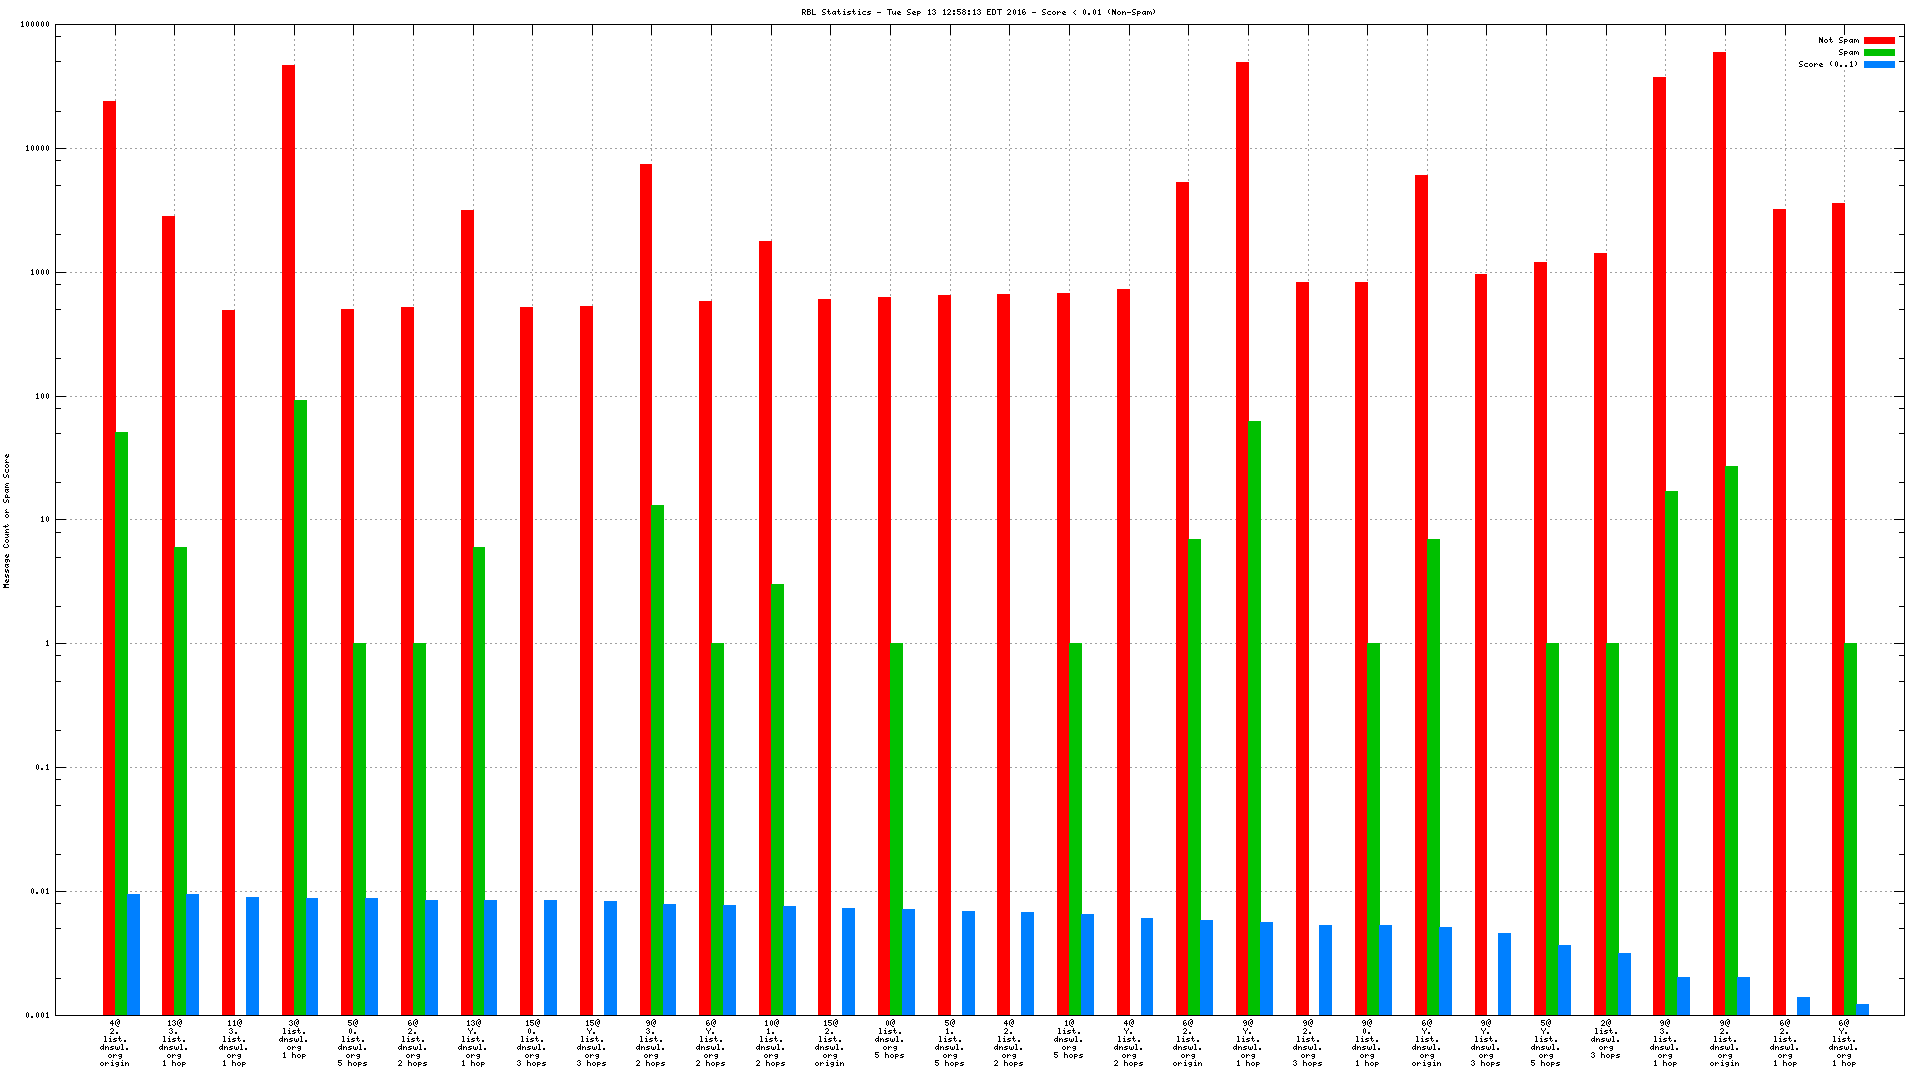Click the 'Not Spam' legend text

[x=1838, y=41]
